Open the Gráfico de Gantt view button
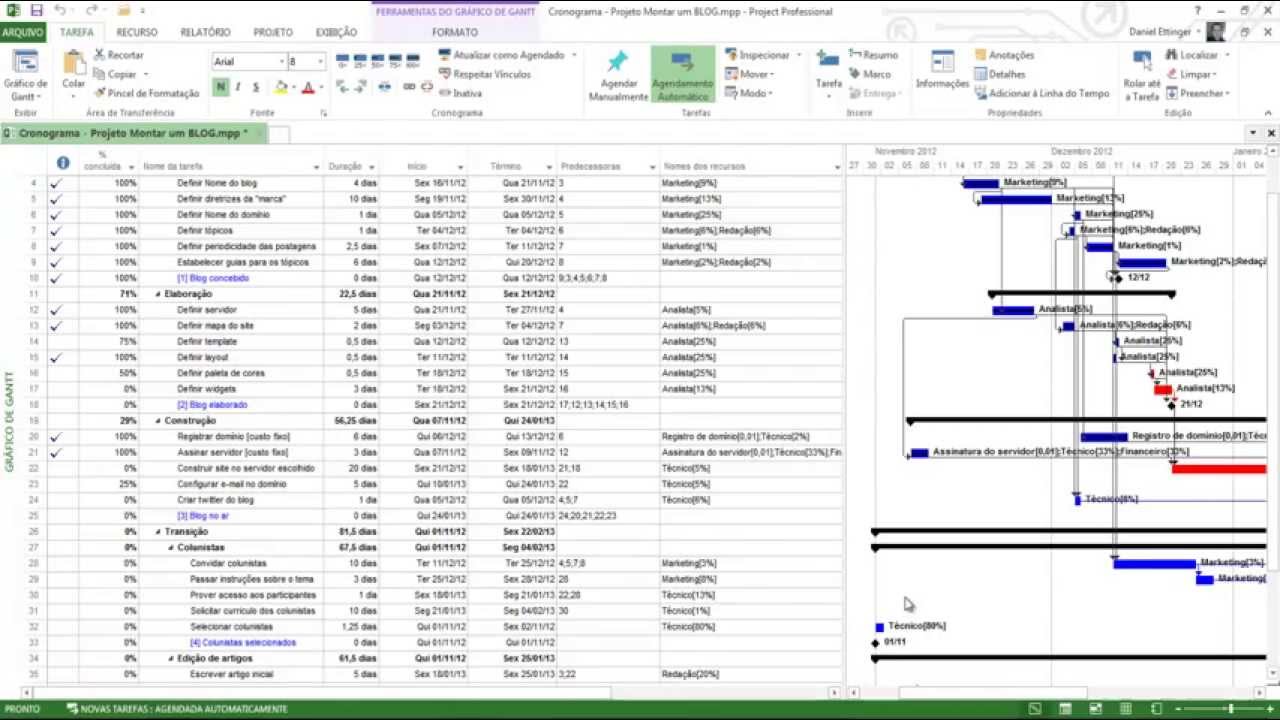This screenshot has height=720, width=1280. point(26,75)
